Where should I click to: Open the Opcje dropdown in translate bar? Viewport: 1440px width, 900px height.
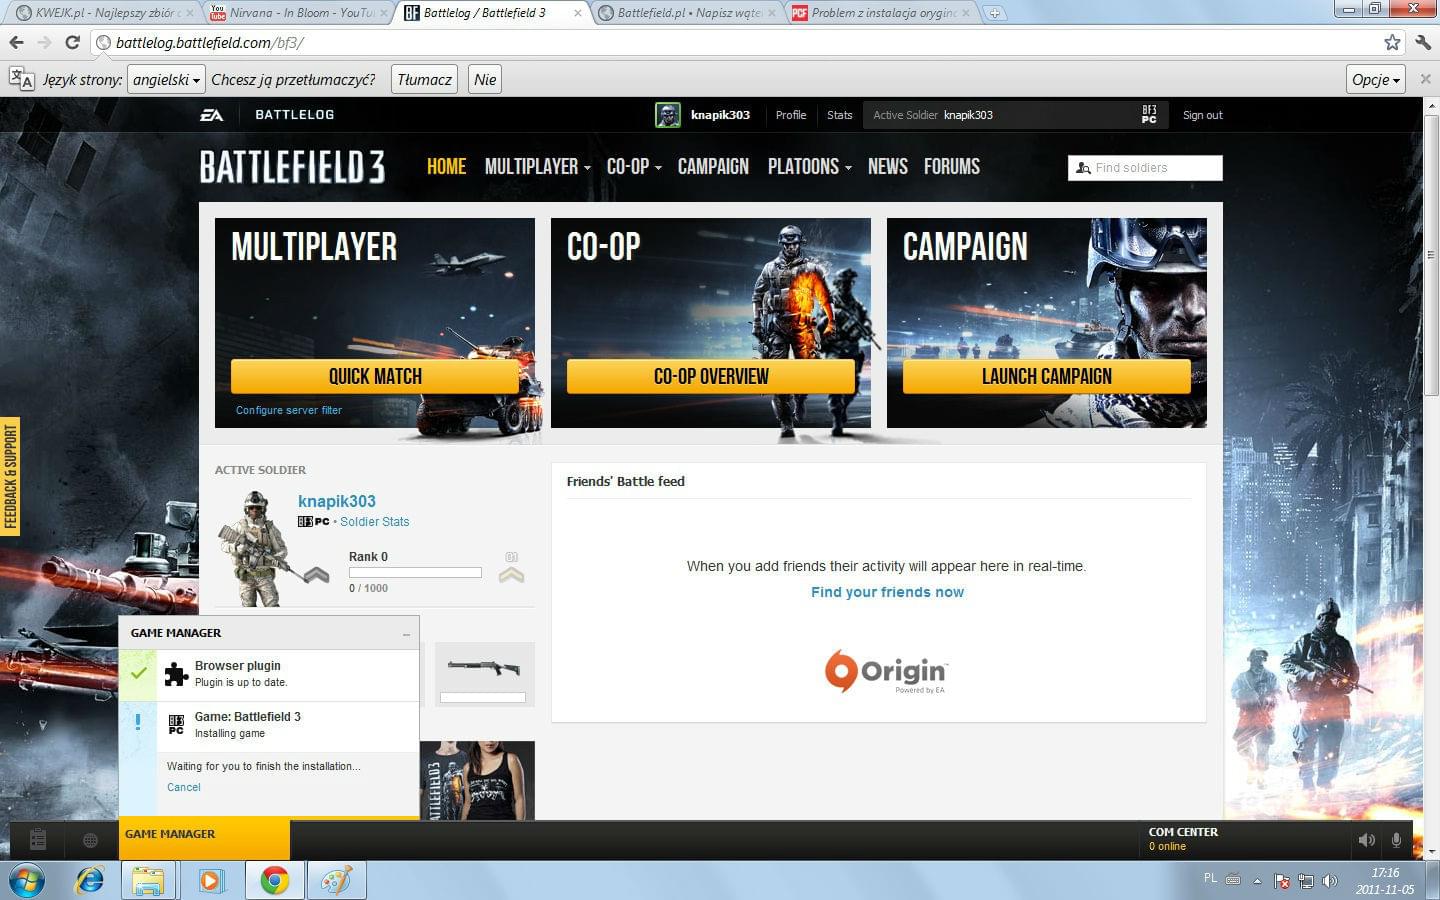[1376, 79]
